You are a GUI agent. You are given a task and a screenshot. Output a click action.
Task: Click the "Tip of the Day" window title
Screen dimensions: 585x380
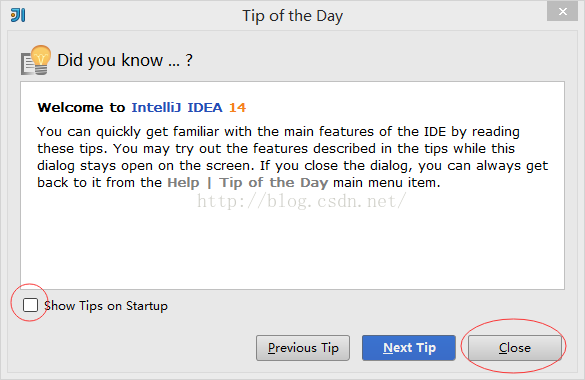click(292, 16)
